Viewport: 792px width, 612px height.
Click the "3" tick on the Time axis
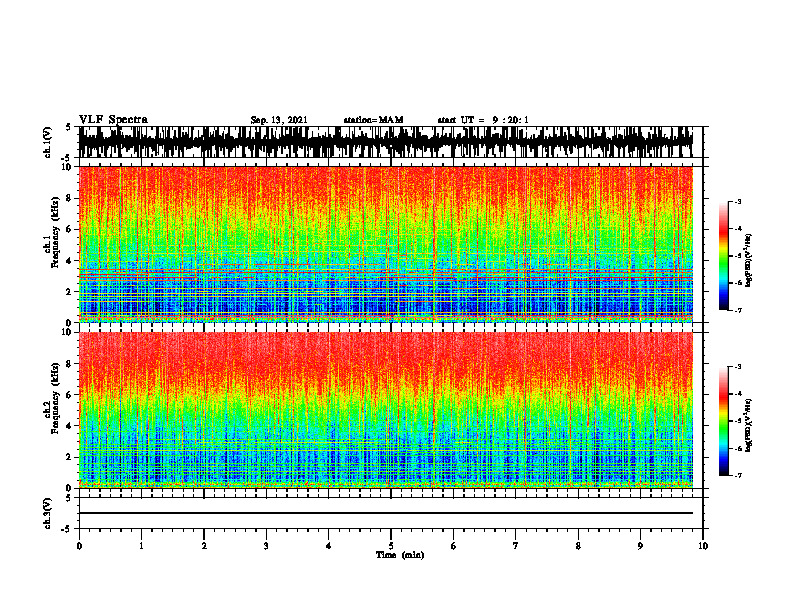click(x=266, y=546)
